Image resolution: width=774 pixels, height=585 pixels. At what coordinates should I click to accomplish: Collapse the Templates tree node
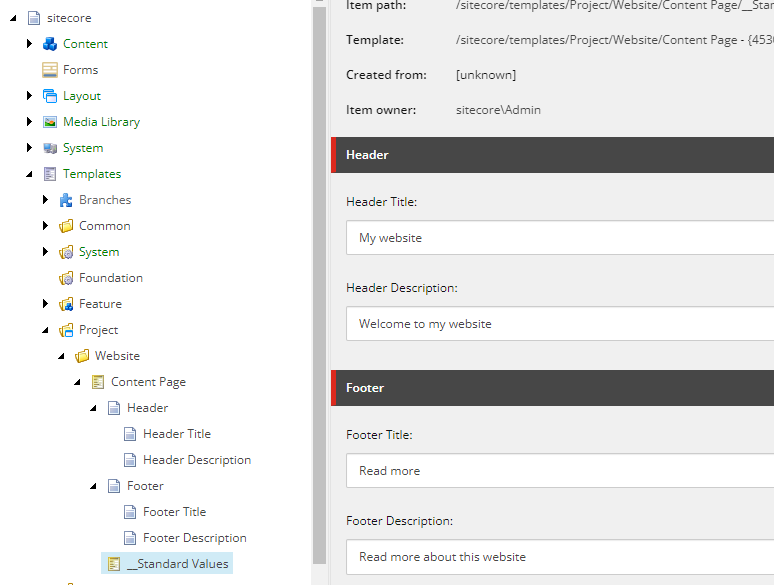point(30,174)
